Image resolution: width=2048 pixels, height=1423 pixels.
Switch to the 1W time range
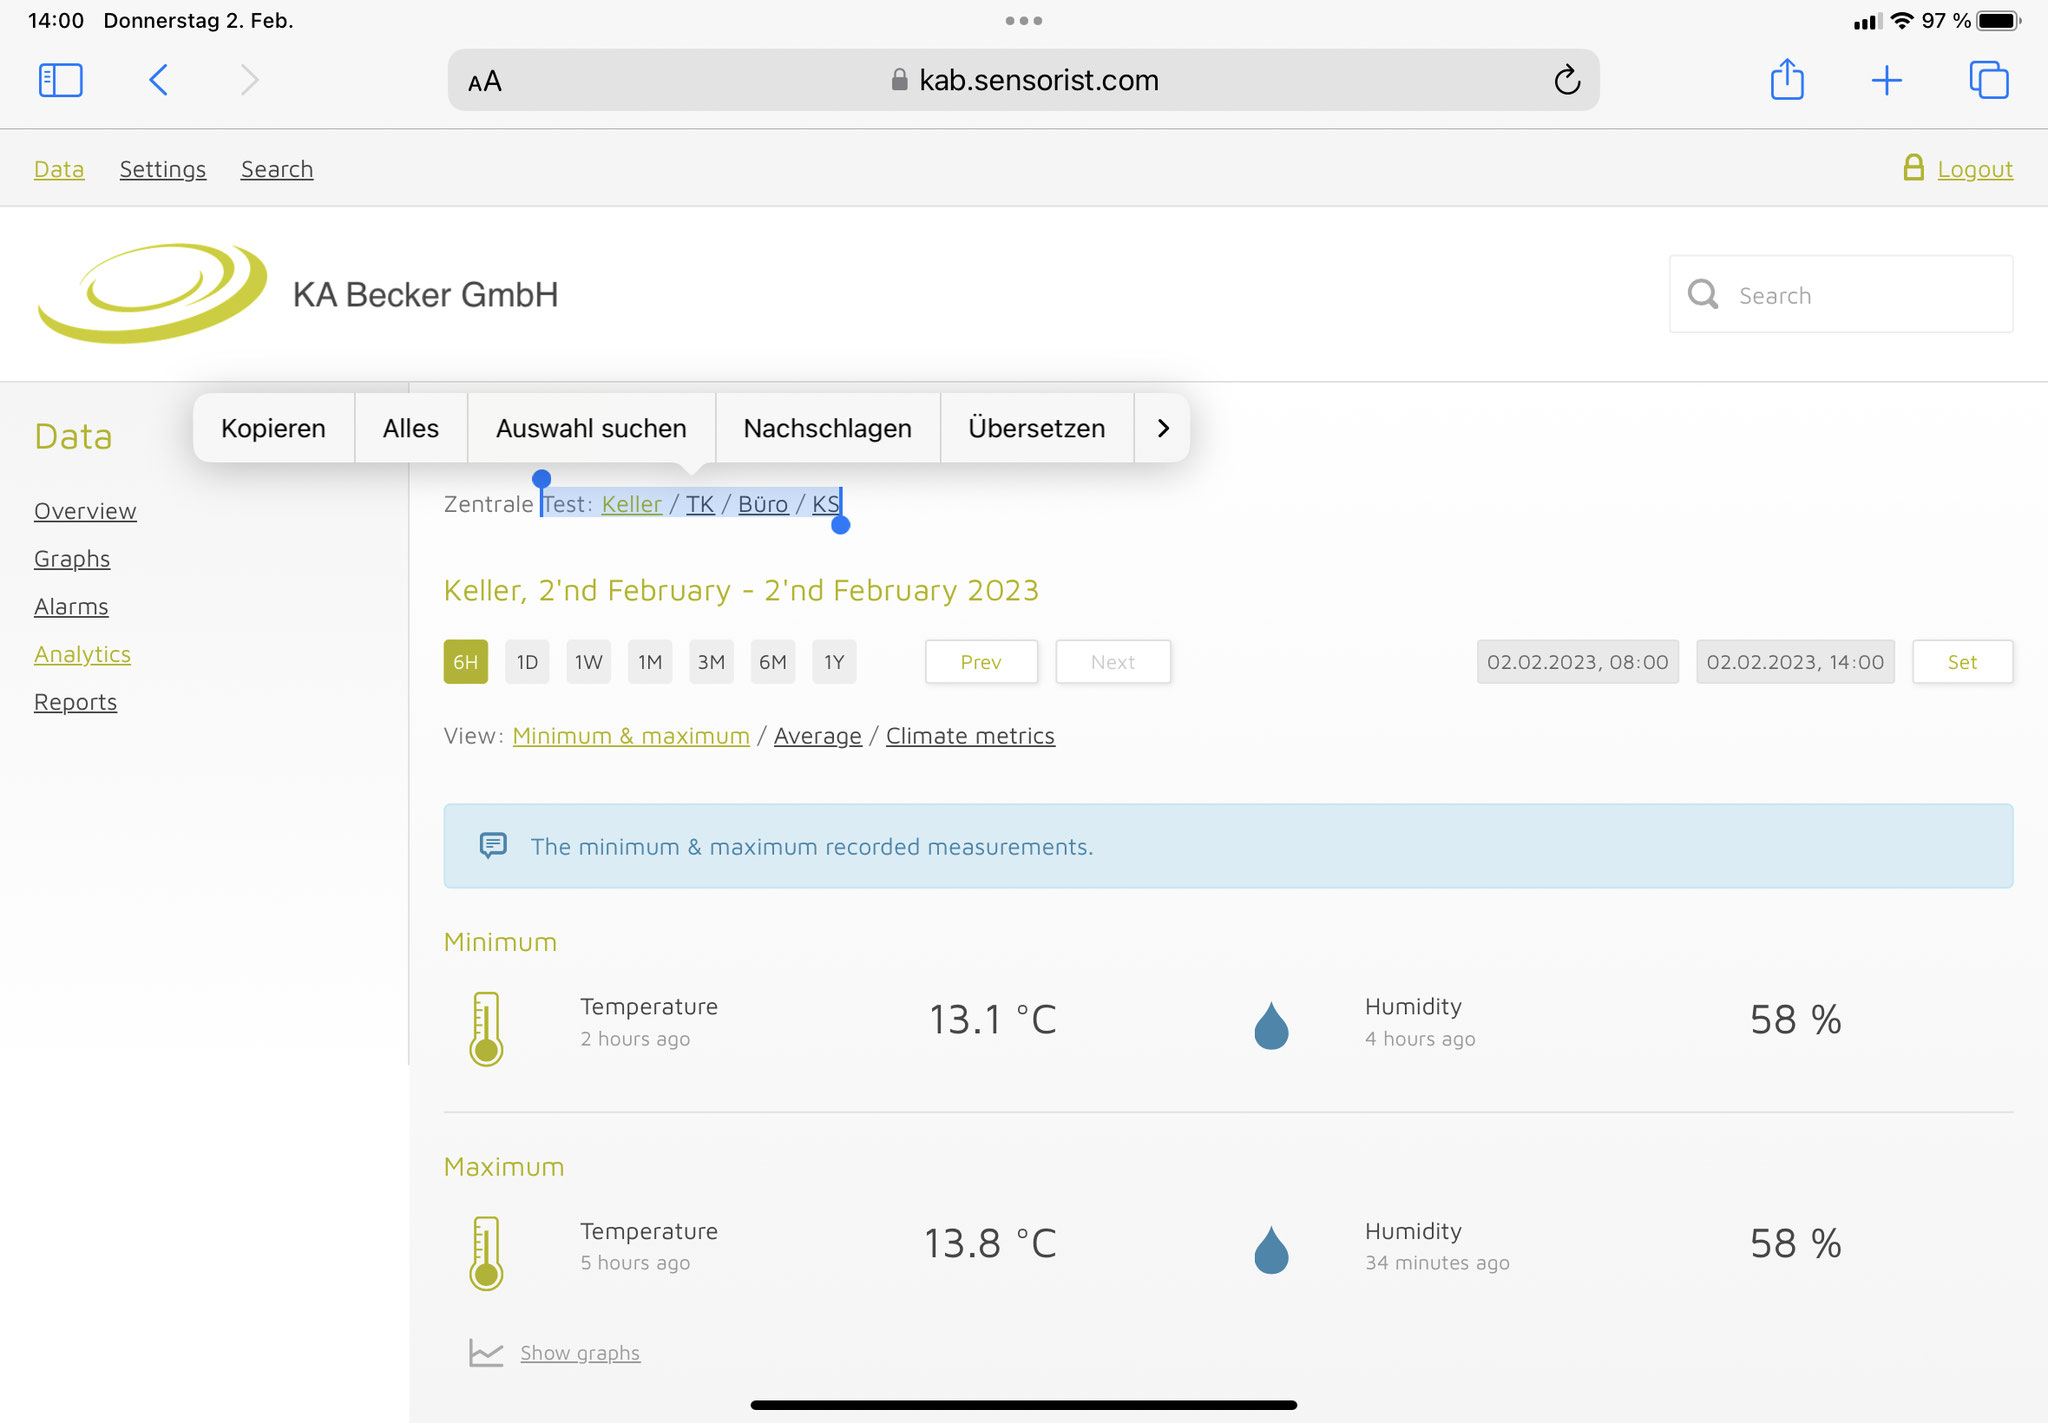(x=589, y=662)
